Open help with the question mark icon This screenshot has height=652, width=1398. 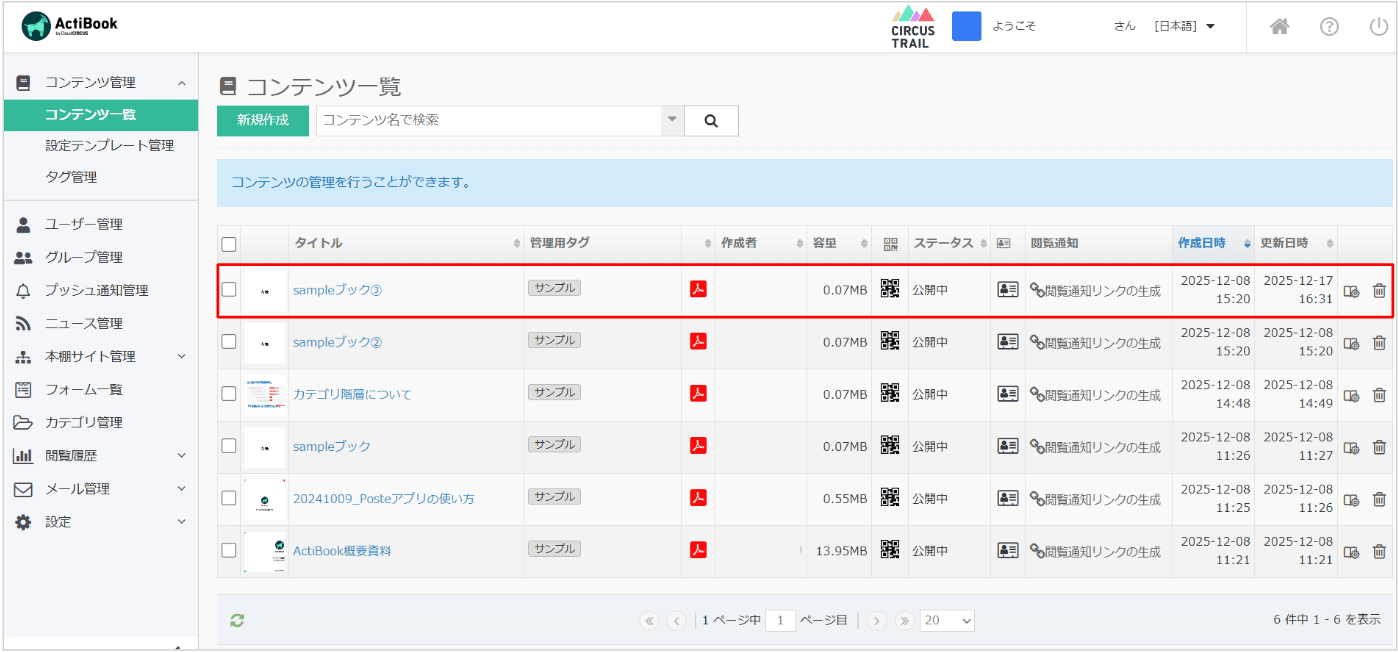click(x=1329, y=27)
